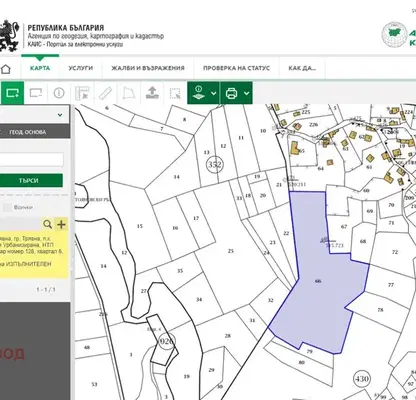Open ПРОВЕРКА НА СТАТУС tab
Image resolution: width=416 pixels, height=400 pixels.
236,68
